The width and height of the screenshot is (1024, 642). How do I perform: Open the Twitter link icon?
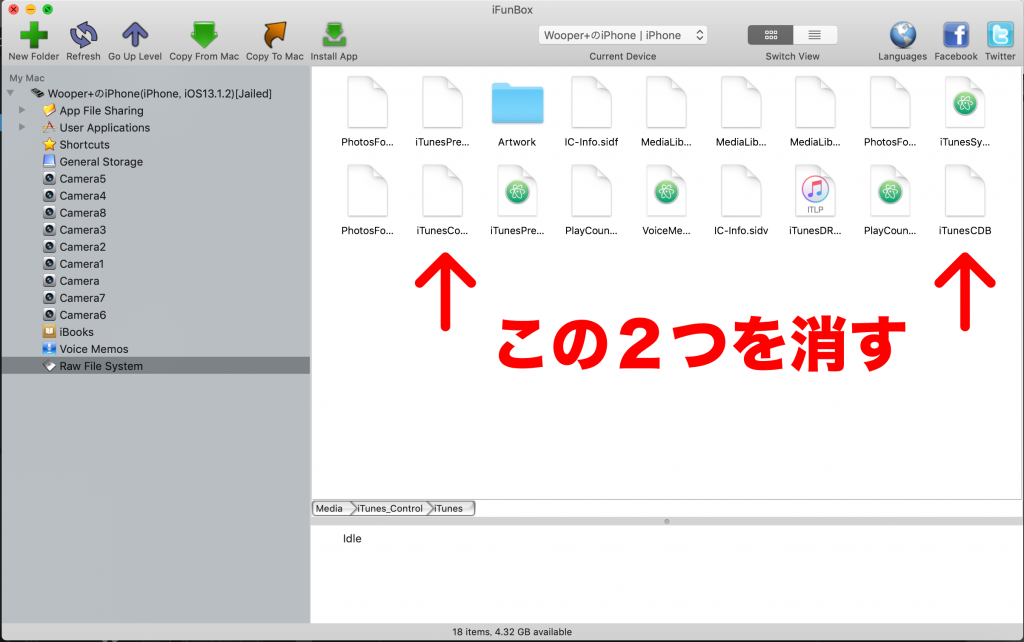[x=1000, y=35]
